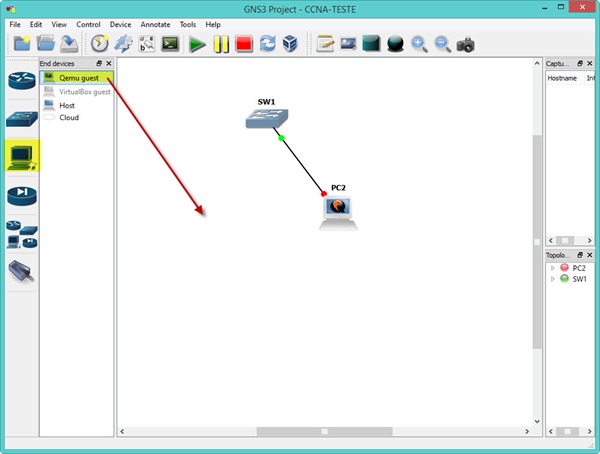Viewport: 600px width, 454px height.
Task: Close the End devices panel
Action: (x=109, y=64)
